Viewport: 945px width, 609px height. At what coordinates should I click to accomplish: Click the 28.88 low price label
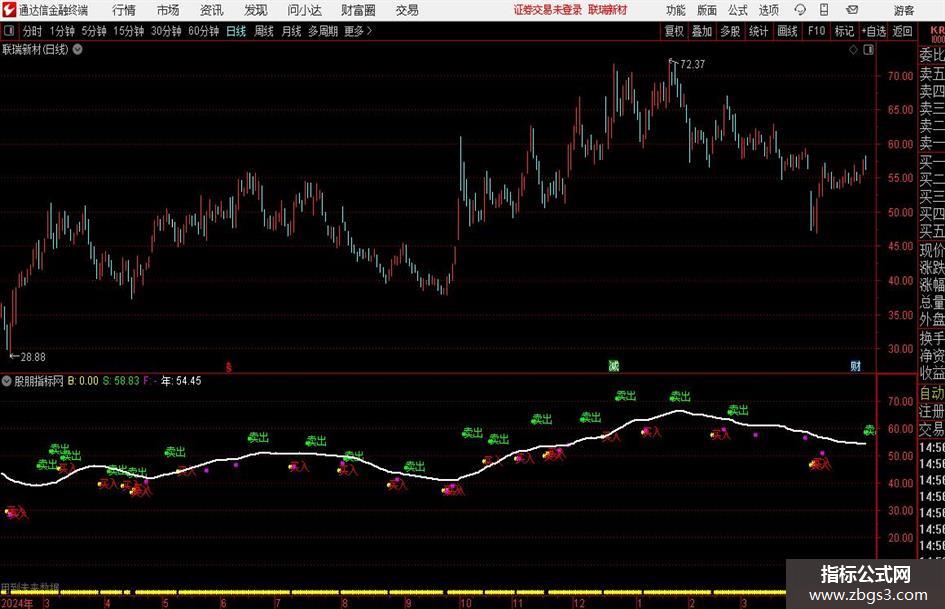[x=33, y=357]
